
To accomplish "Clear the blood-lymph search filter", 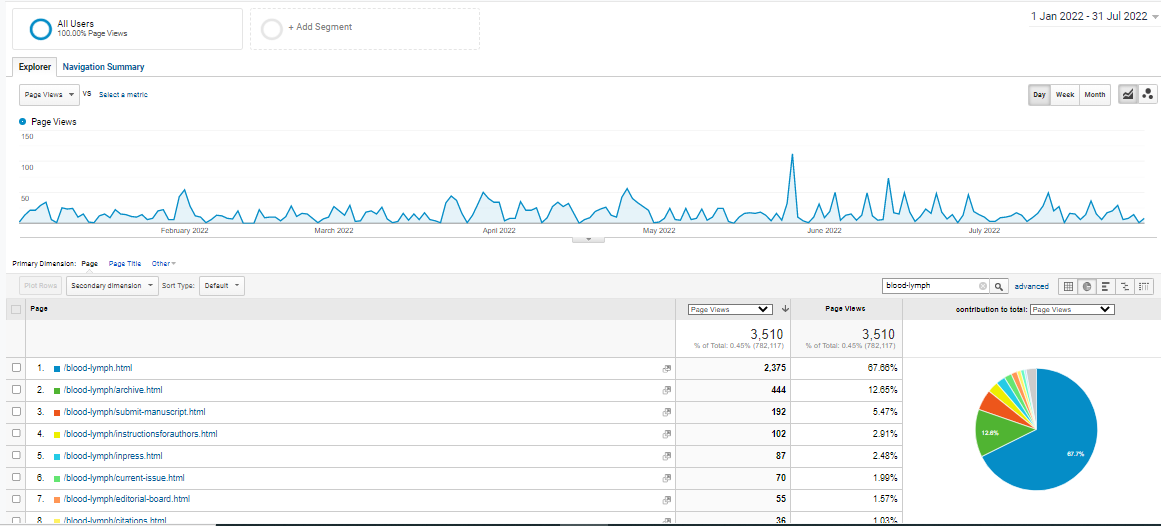I will (982, 286).
